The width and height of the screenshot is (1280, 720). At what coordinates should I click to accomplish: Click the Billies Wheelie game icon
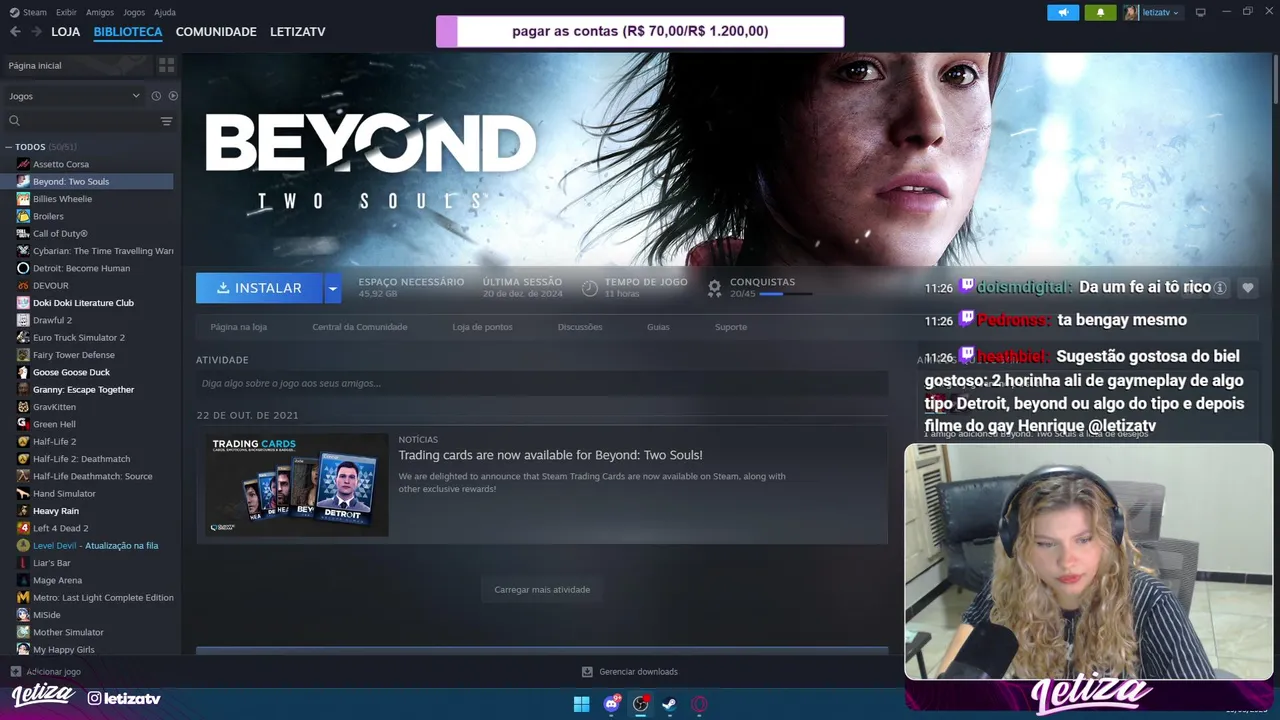tap(23, 199)
